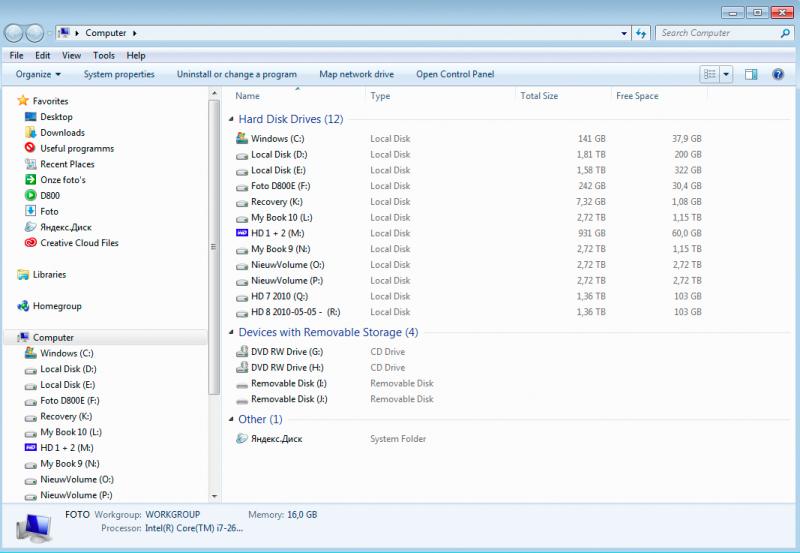Select Local Disk (E:) icon in list

242,171
